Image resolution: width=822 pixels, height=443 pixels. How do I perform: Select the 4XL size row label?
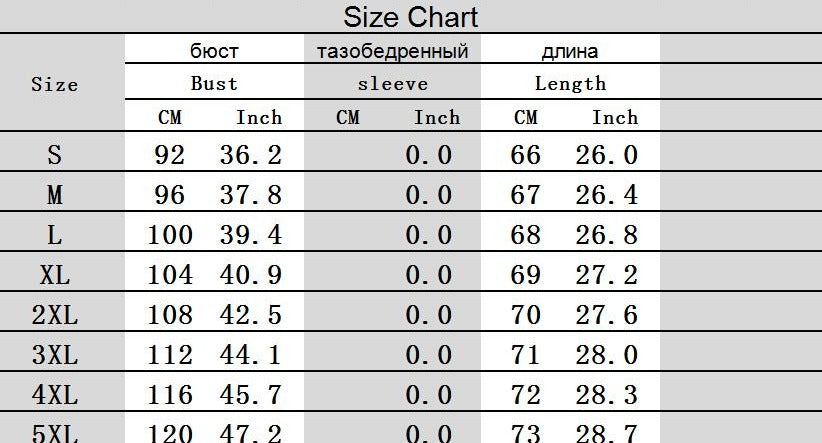click(54, 395)
